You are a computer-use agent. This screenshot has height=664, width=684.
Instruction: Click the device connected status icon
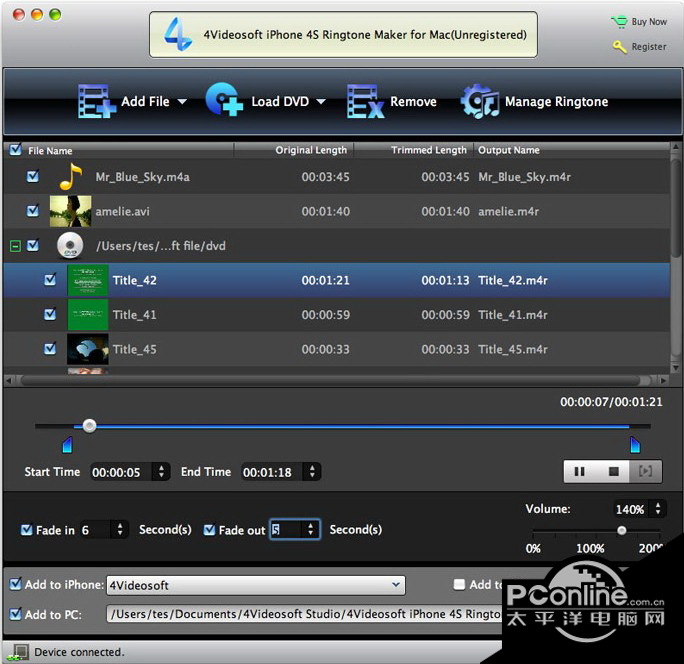tap(17, 652)
